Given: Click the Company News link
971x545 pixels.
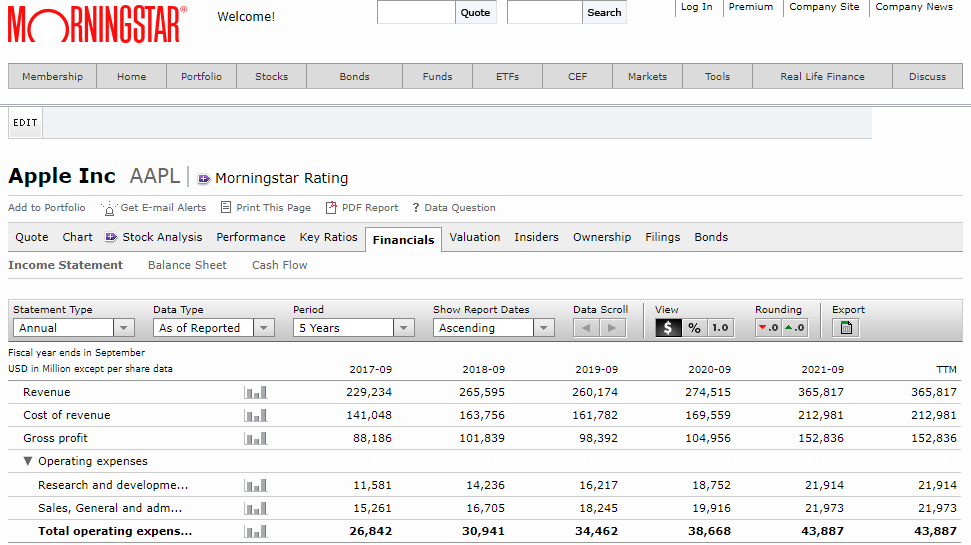Looking at the screenshot, I should pos(914,7).
